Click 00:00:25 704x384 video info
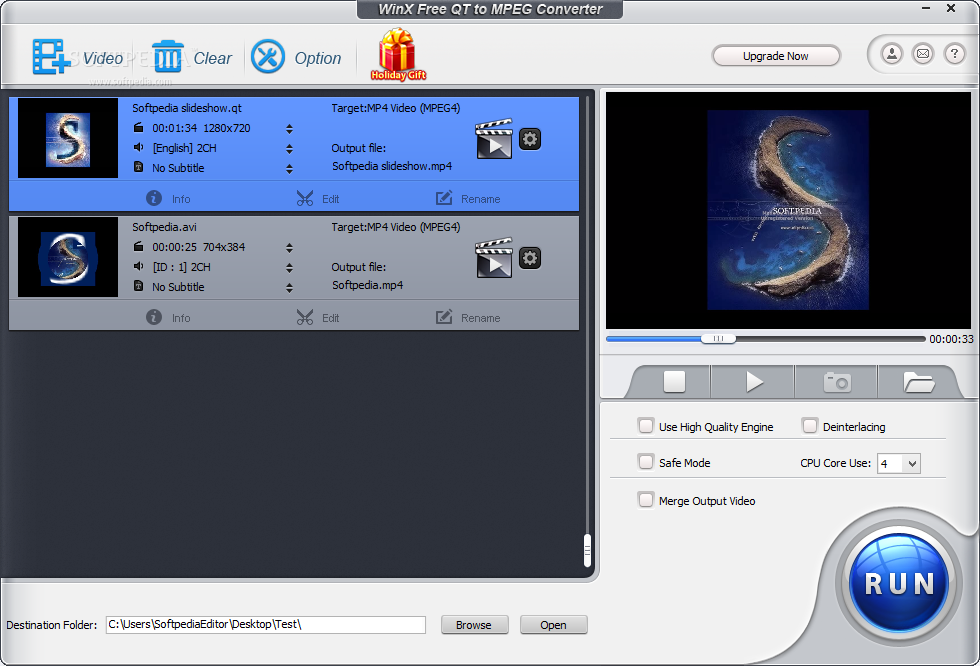This screenshot has width=980, height=666. [x=199, y=247]
